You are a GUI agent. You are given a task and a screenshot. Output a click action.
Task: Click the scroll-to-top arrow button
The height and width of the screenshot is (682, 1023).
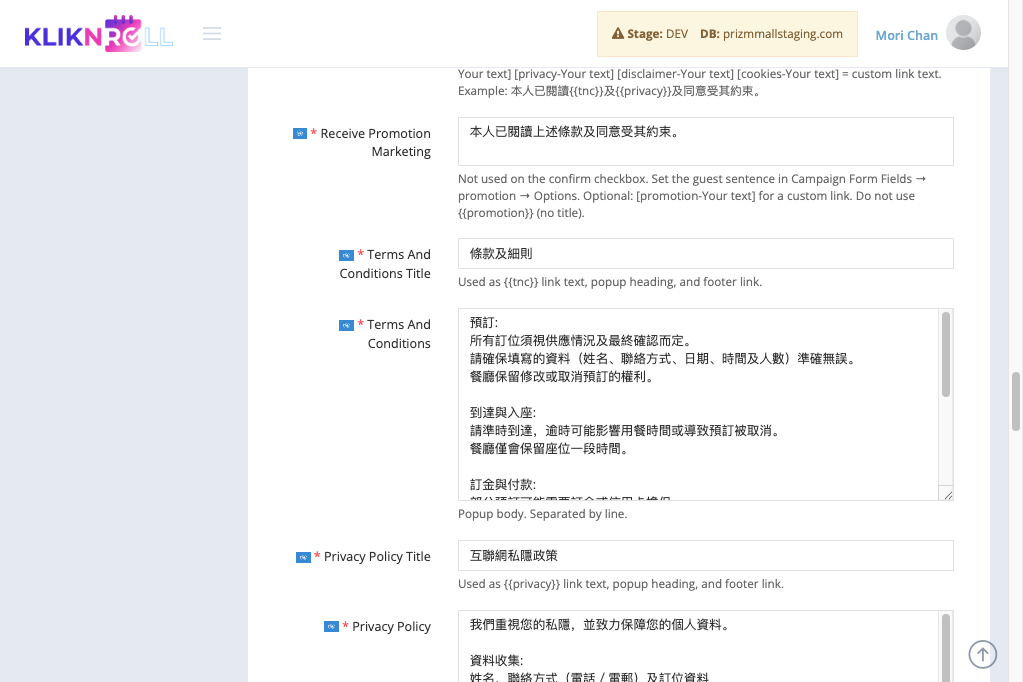(983, 654)
